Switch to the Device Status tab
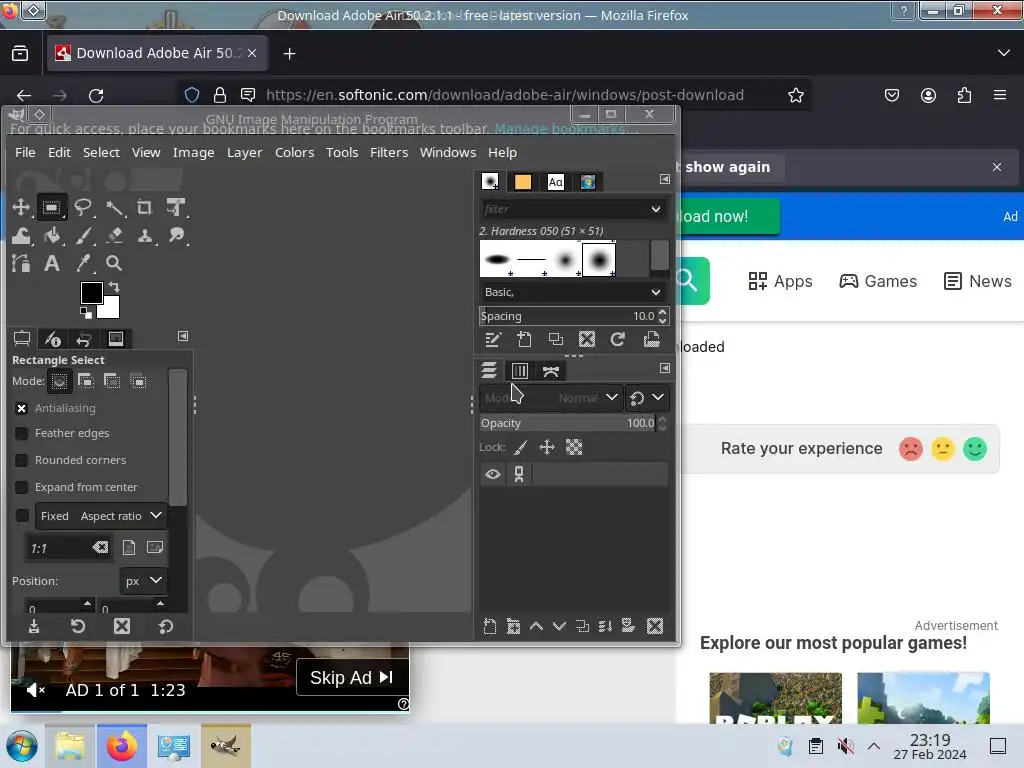Viewport: 1024px width, 768px height. [52, 338]
